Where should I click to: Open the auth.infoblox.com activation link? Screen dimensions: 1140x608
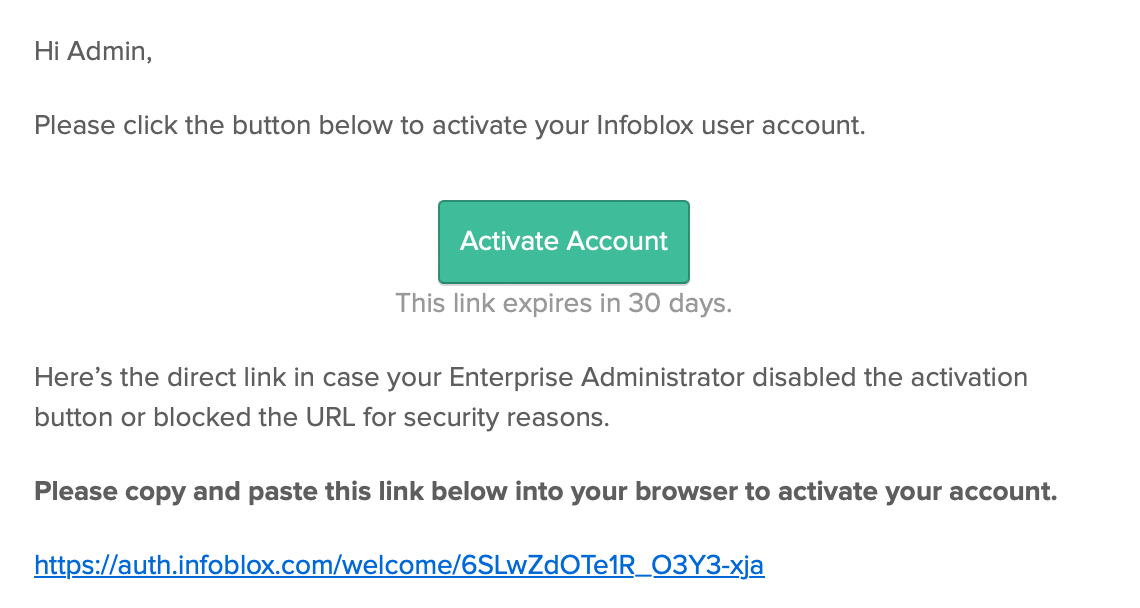pos(398,564)
